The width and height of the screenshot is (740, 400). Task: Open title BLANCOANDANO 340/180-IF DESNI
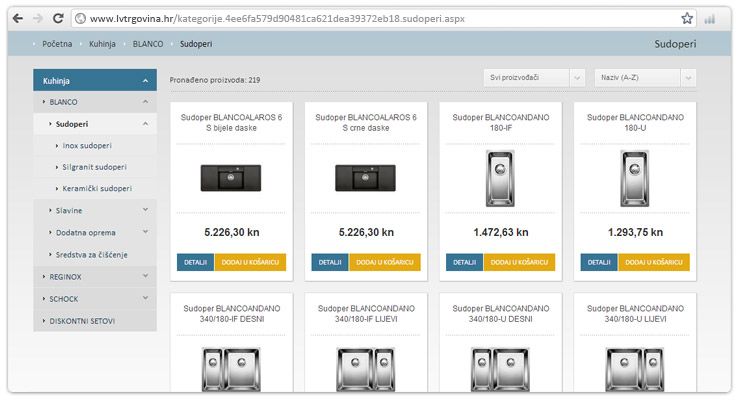click(x=232, y=314)
